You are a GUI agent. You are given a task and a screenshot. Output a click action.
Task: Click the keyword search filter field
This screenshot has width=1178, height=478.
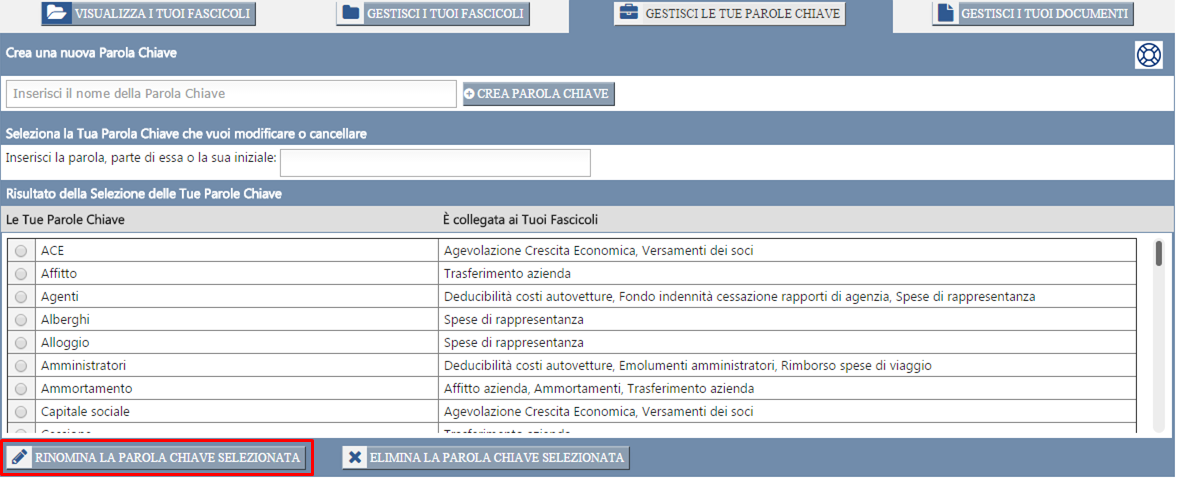[x=436, y=162]
